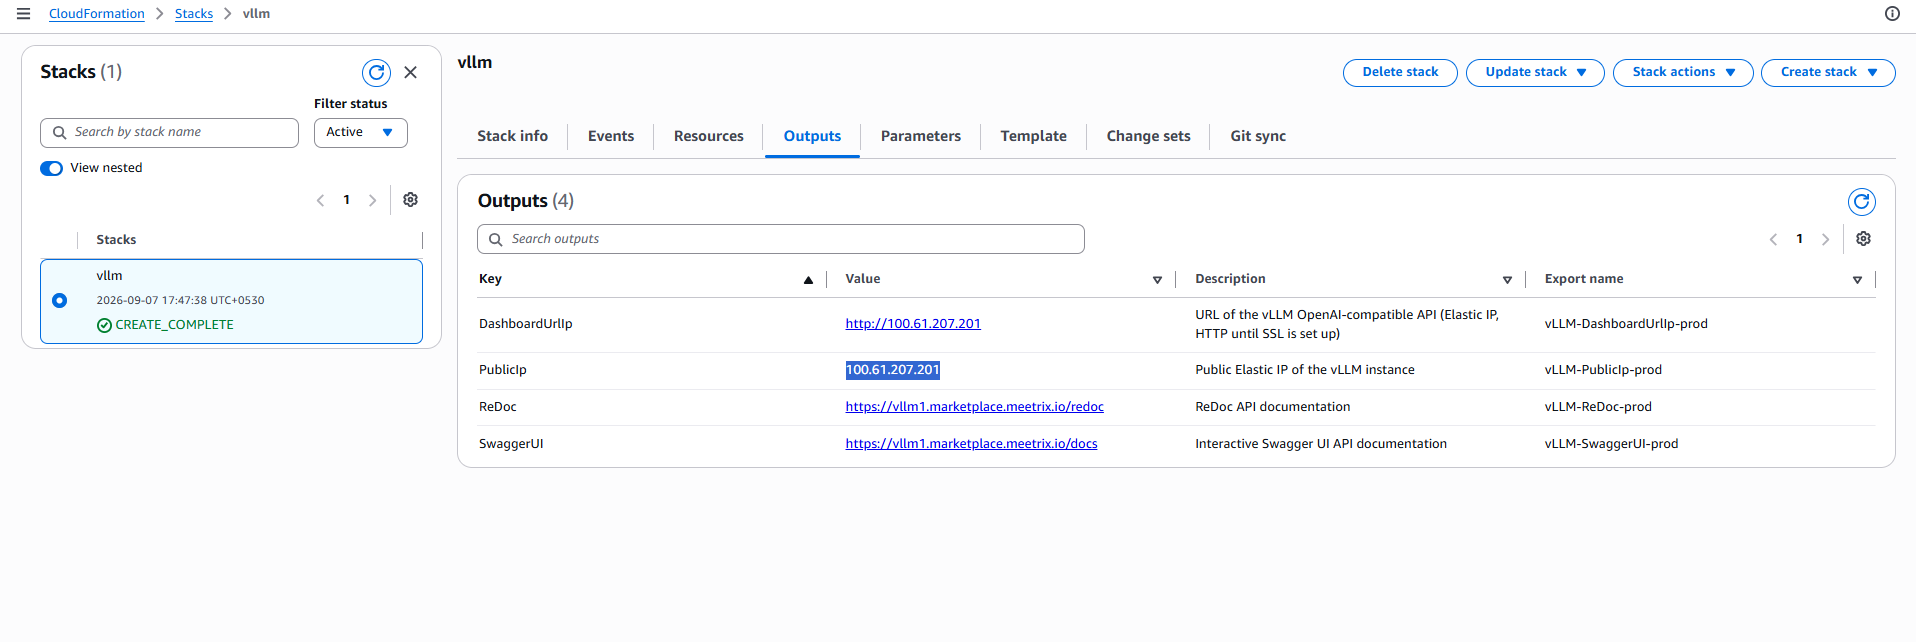Viewport: 1916px width, 642px height.
Task: Click outputs page number 1
Action: coord(1799,239)
